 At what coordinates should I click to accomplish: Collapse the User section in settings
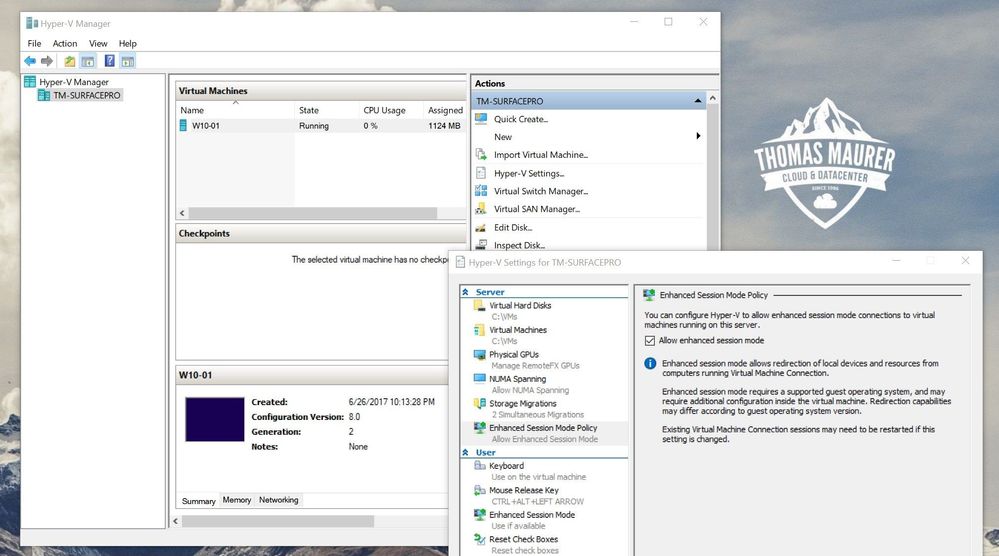[x=466, y=452]
